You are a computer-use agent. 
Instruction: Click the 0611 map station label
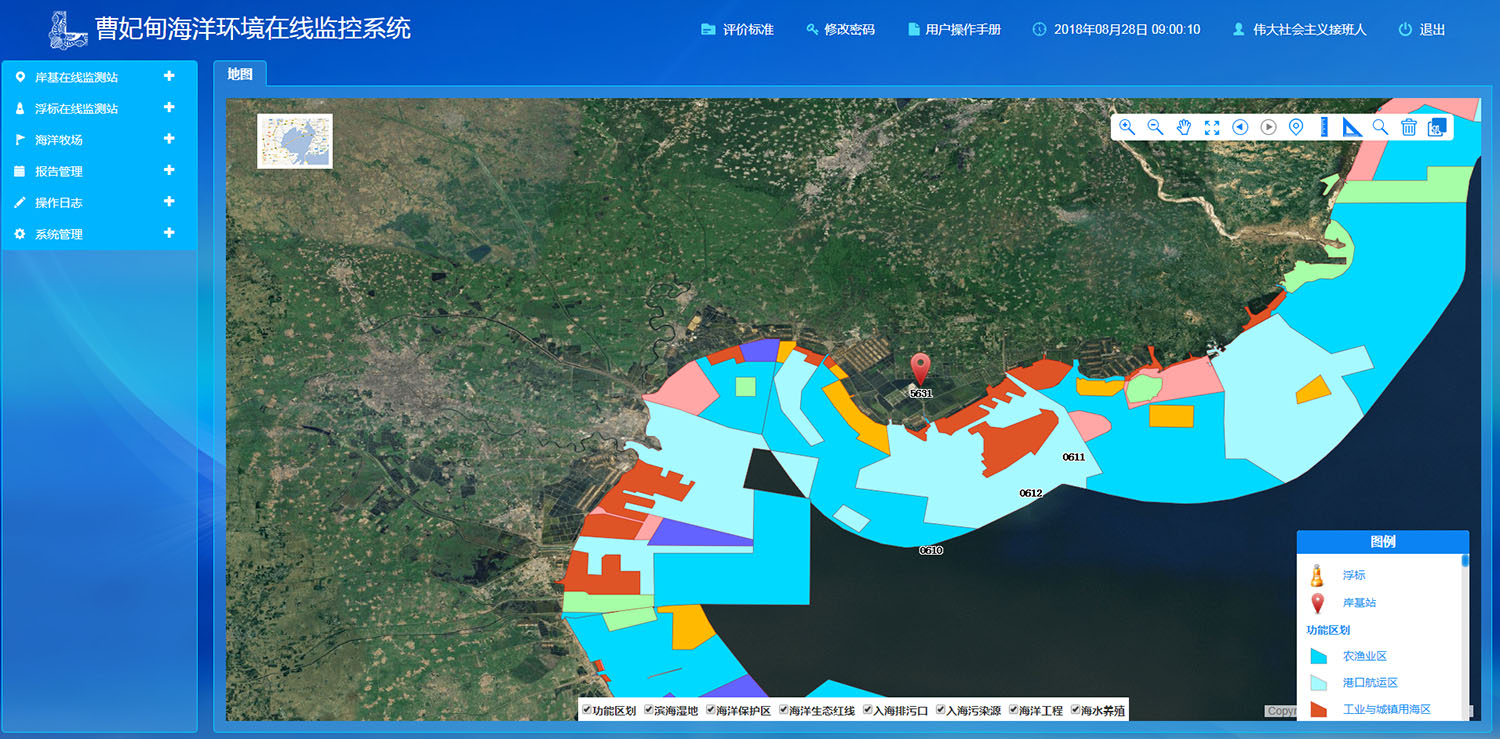coord(1074,457)
